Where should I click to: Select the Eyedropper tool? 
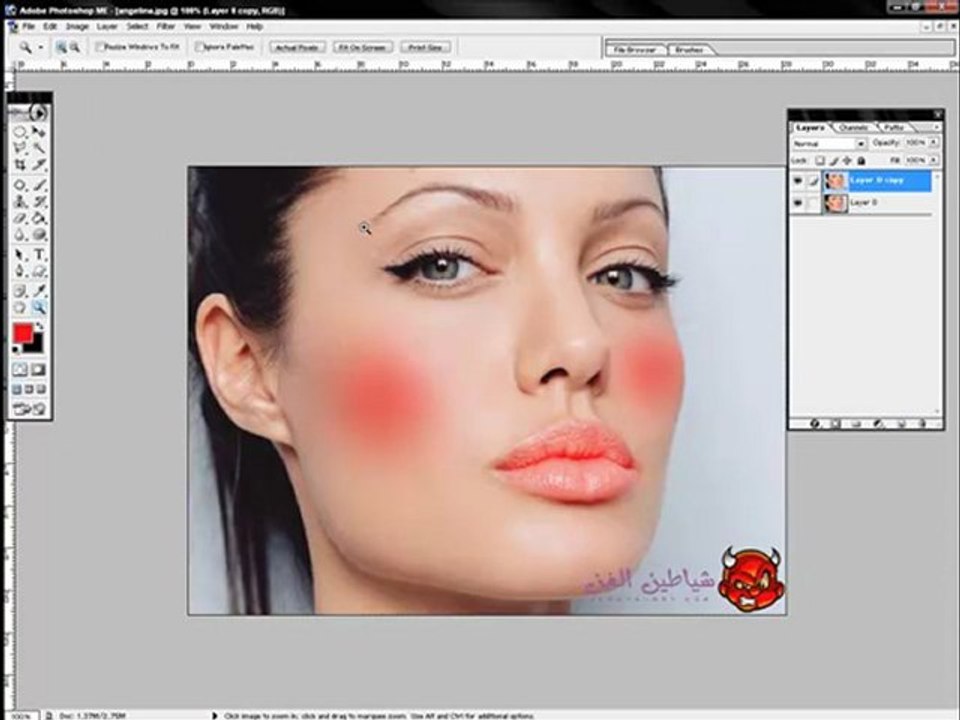tap(39, 291)
